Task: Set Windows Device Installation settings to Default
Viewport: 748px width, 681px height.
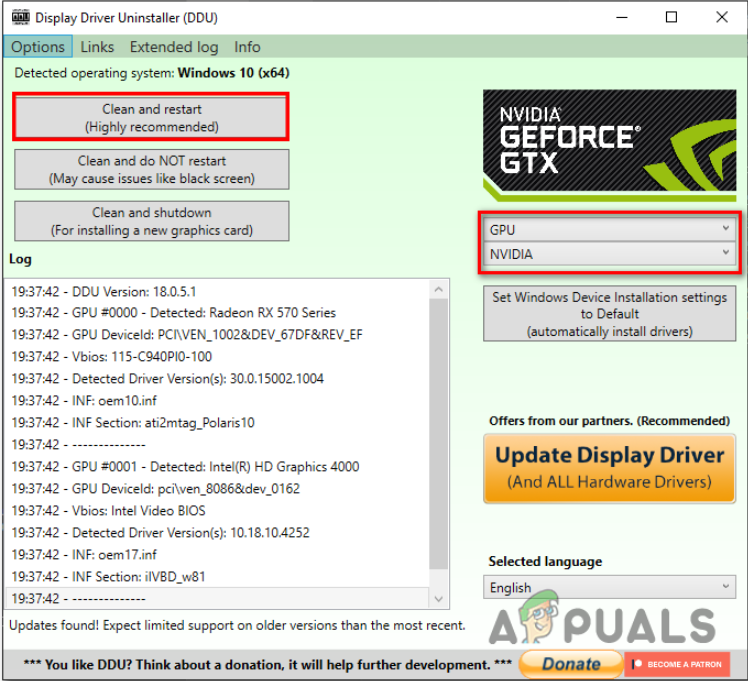Action: click(609, 314)
